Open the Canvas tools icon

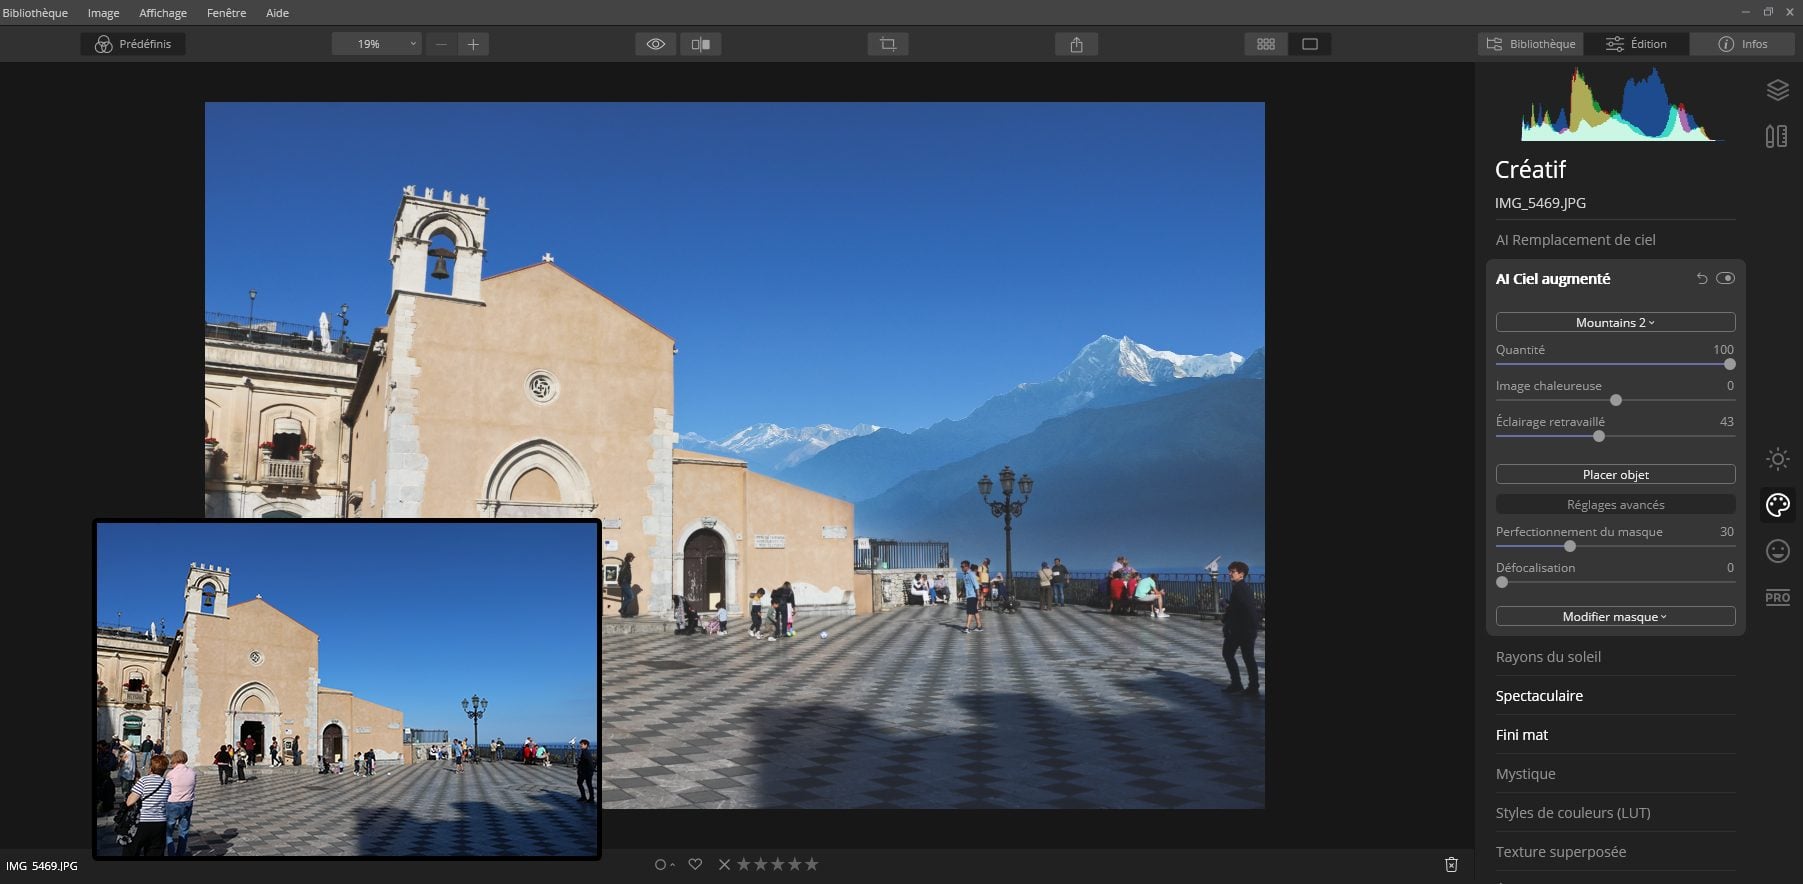point(1777,136)
